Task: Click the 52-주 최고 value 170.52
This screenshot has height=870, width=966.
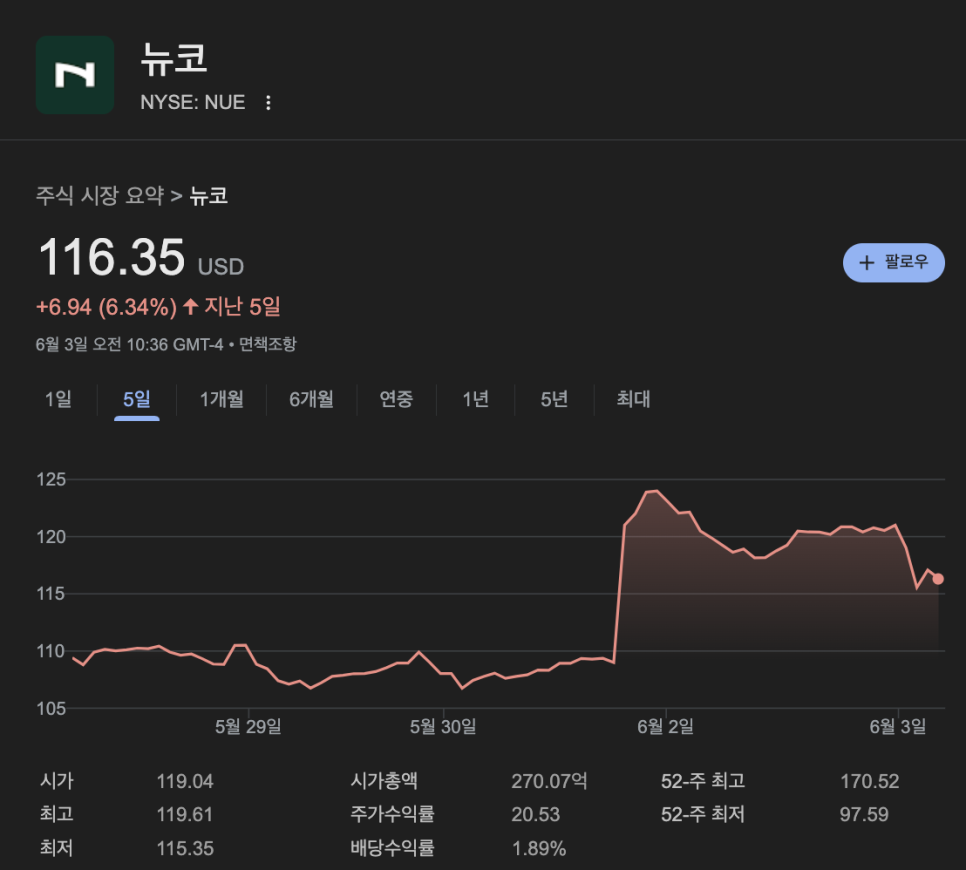Action: [869, 781]
